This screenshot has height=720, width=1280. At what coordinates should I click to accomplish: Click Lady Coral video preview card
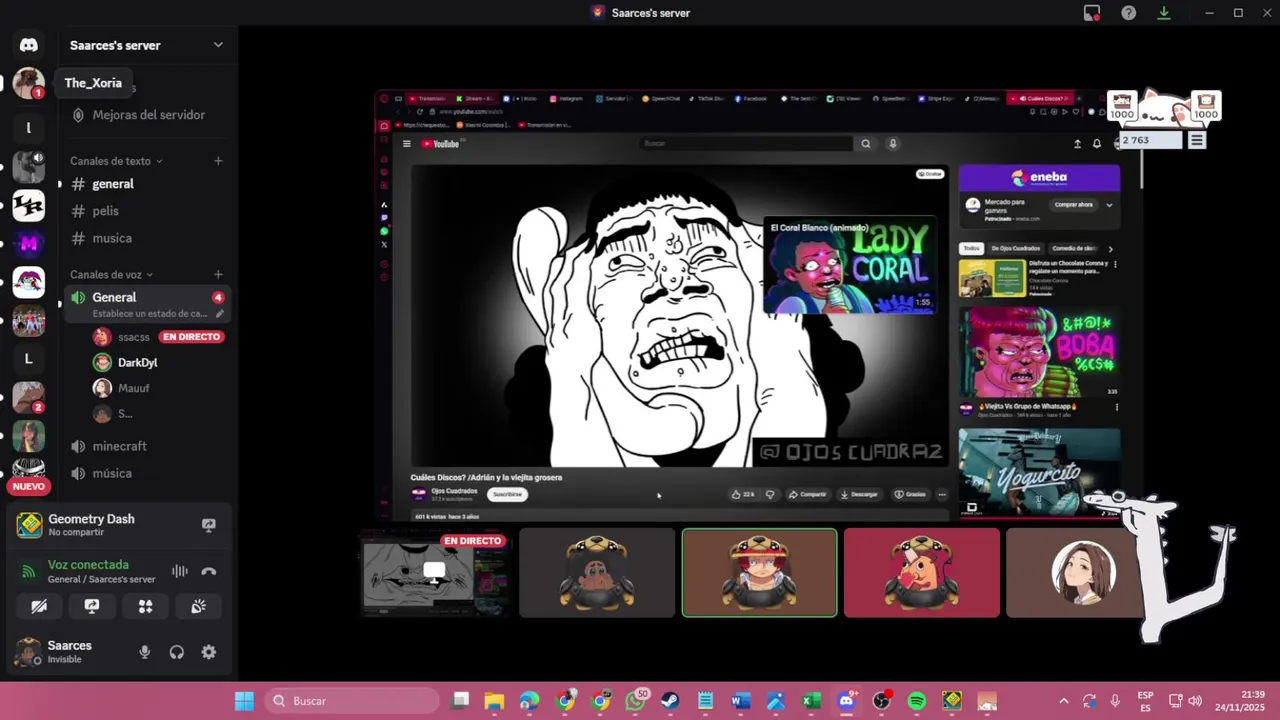click(x=849, y=267)
